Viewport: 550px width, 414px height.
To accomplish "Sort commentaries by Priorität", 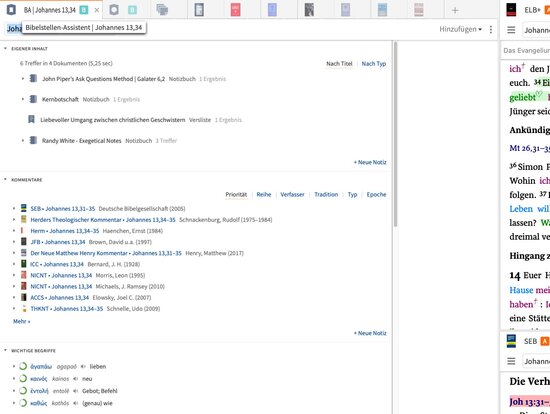I will tap(236, 194).
